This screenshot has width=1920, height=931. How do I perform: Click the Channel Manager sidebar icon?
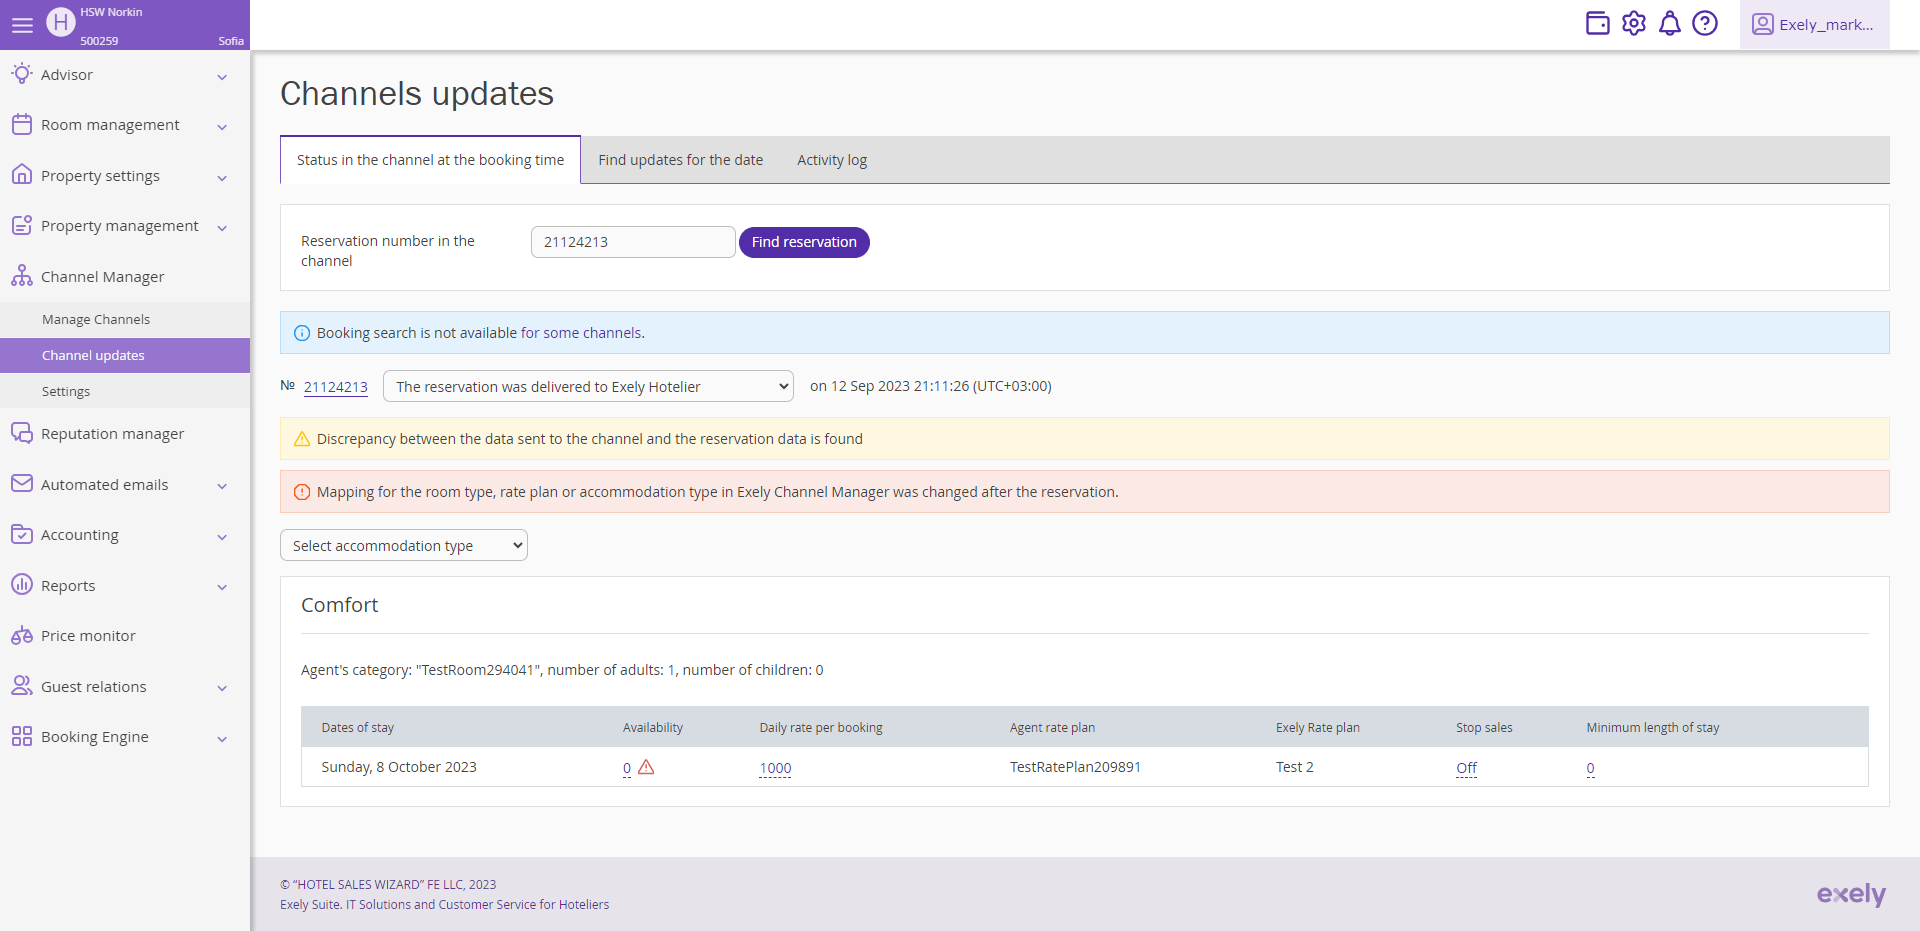[22, 276]
